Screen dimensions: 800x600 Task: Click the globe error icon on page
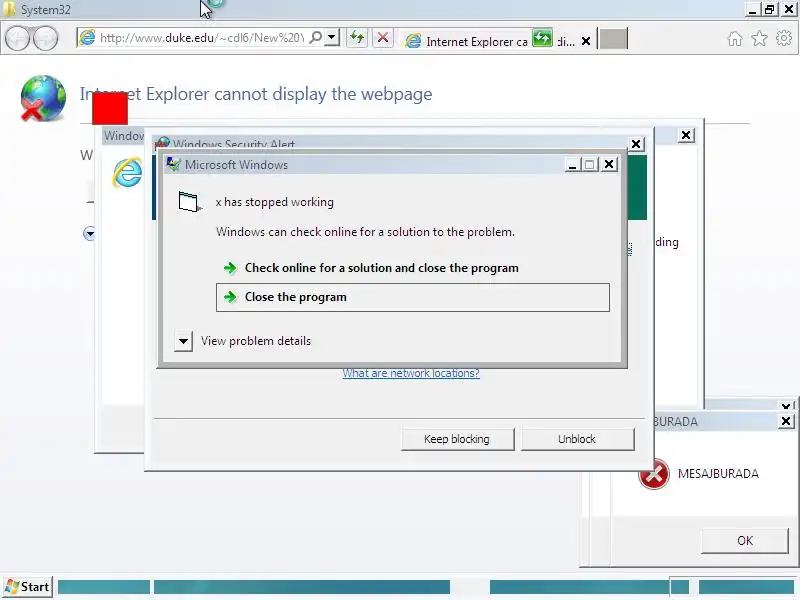43,98
